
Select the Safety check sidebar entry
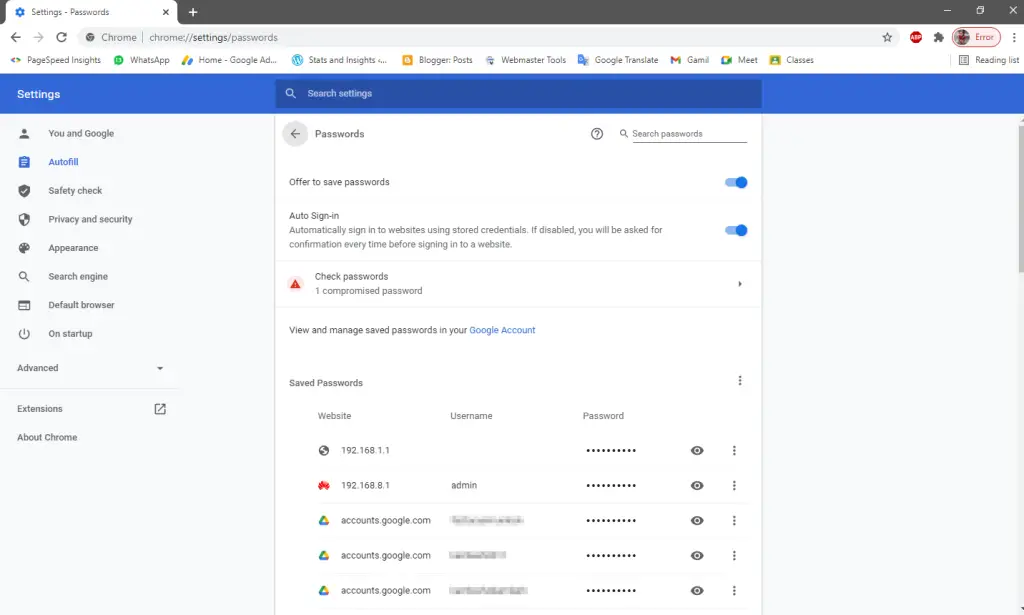coord(75,190)
